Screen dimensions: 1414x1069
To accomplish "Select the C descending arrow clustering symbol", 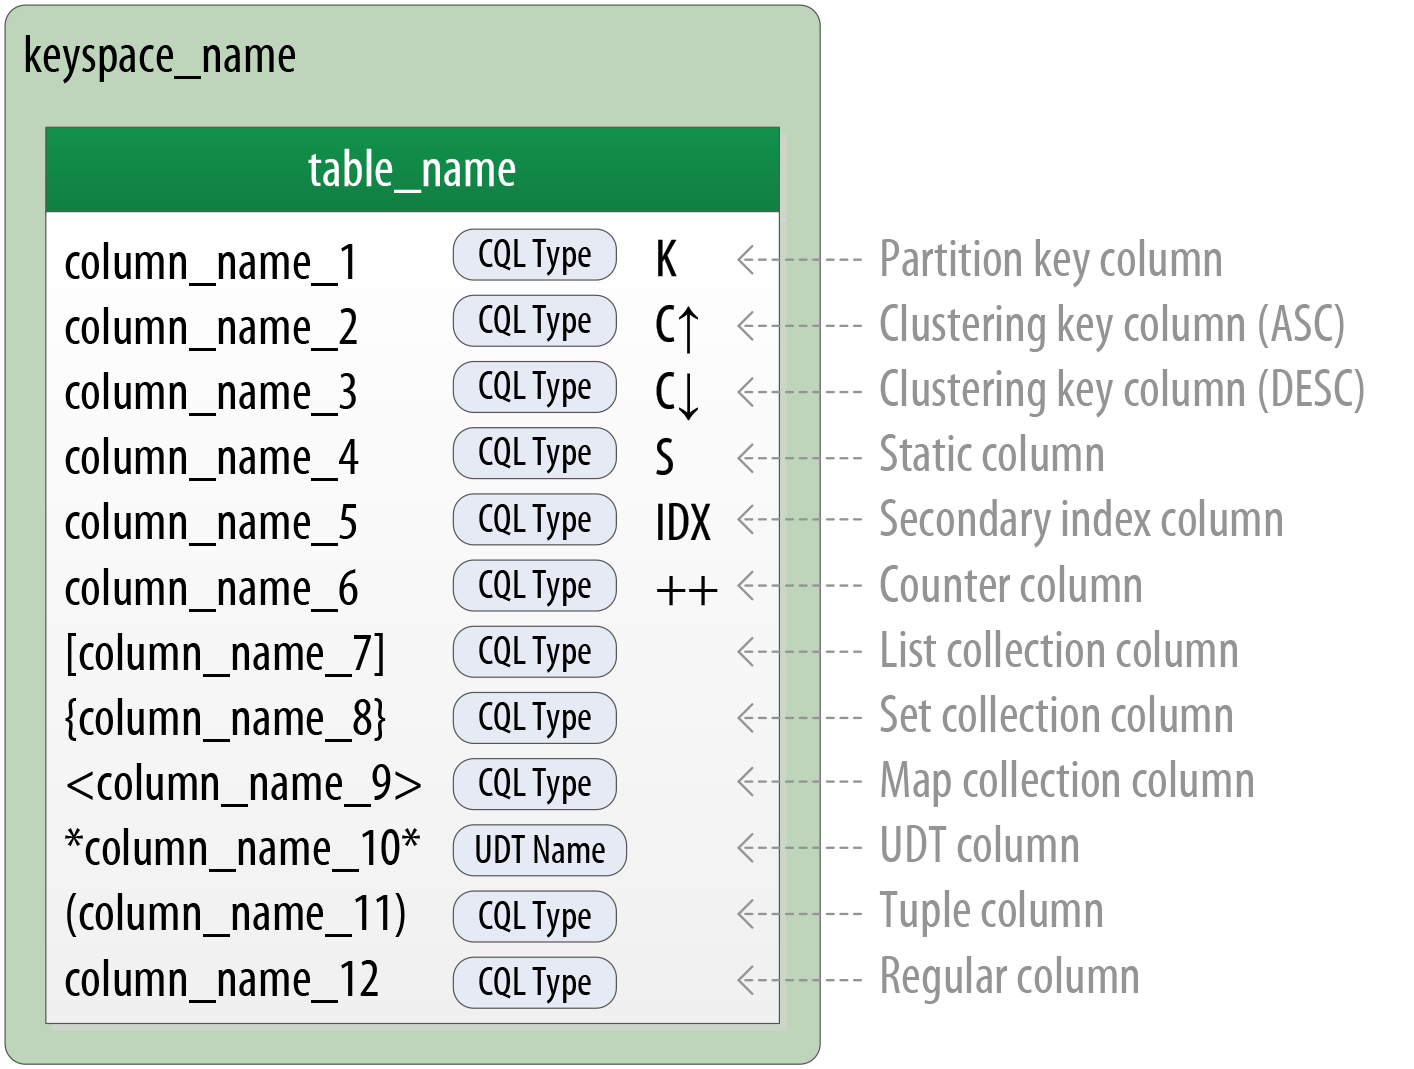I will (677, 392).
